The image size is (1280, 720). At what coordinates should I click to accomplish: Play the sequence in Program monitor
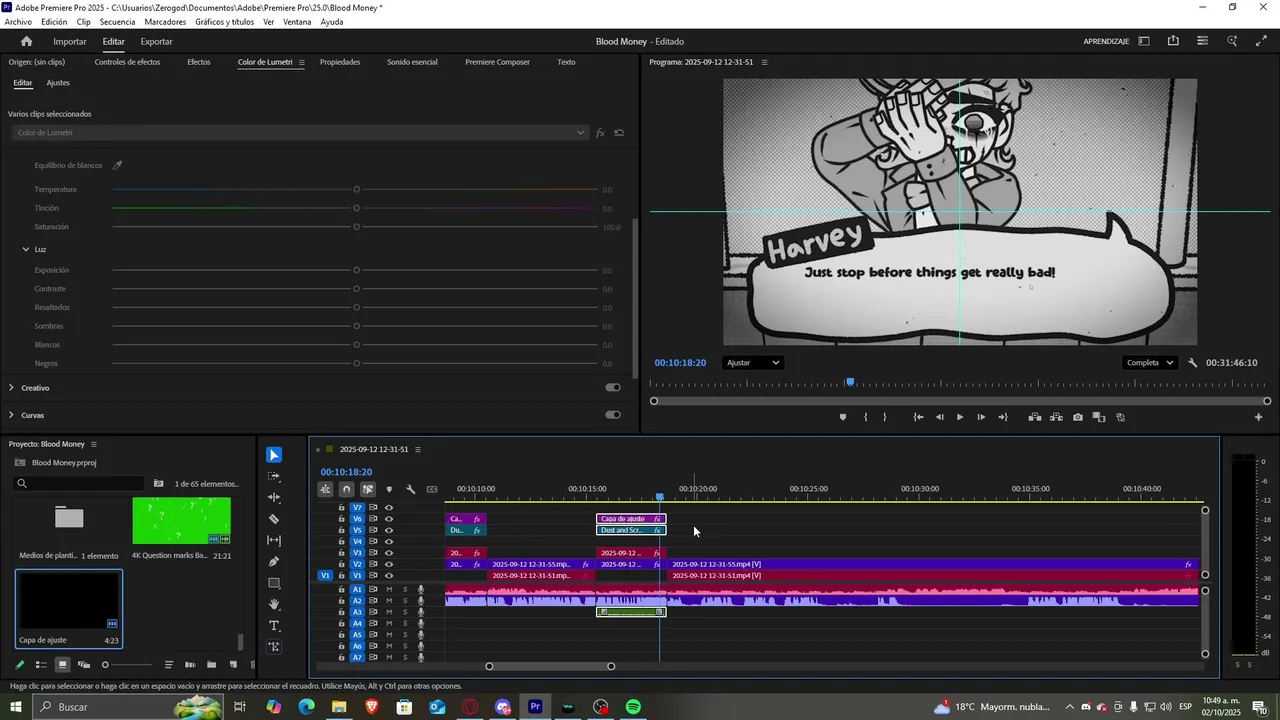click(x=960, y=417)
